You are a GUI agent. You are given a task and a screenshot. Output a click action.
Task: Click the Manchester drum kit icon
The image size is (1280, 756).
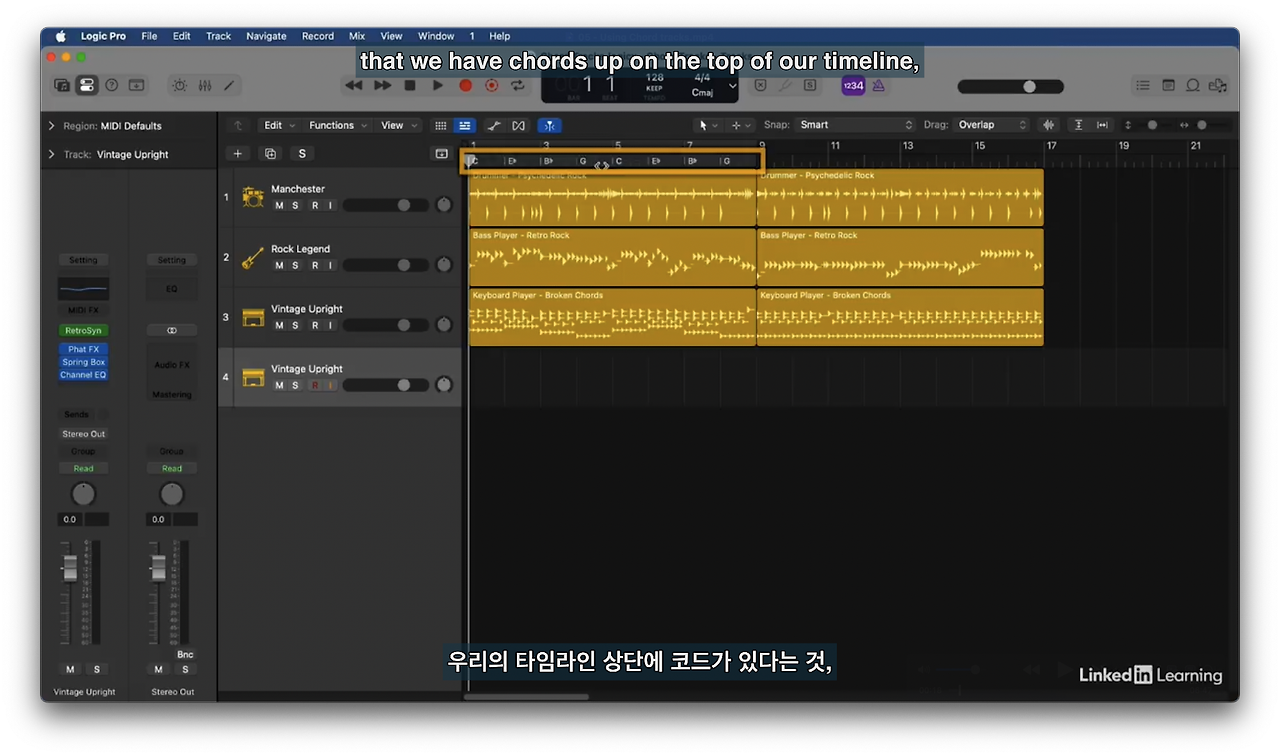coord(253,197)
